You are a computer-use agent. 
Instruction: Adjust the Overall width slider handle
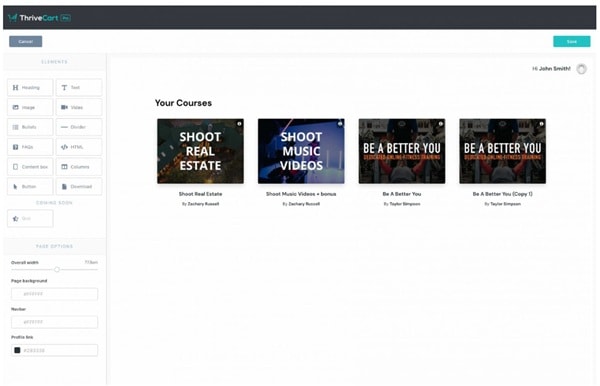57,269
